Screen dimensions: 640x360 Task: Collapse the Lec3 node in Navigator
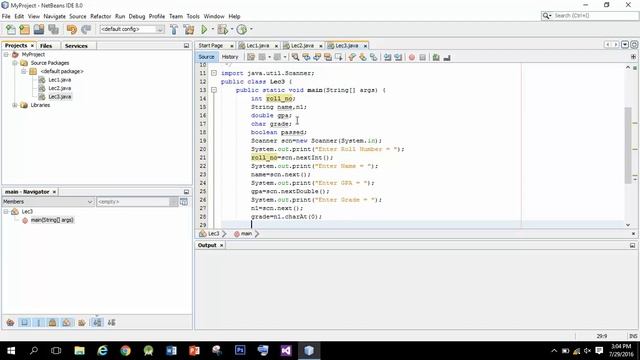pos(6,211)
